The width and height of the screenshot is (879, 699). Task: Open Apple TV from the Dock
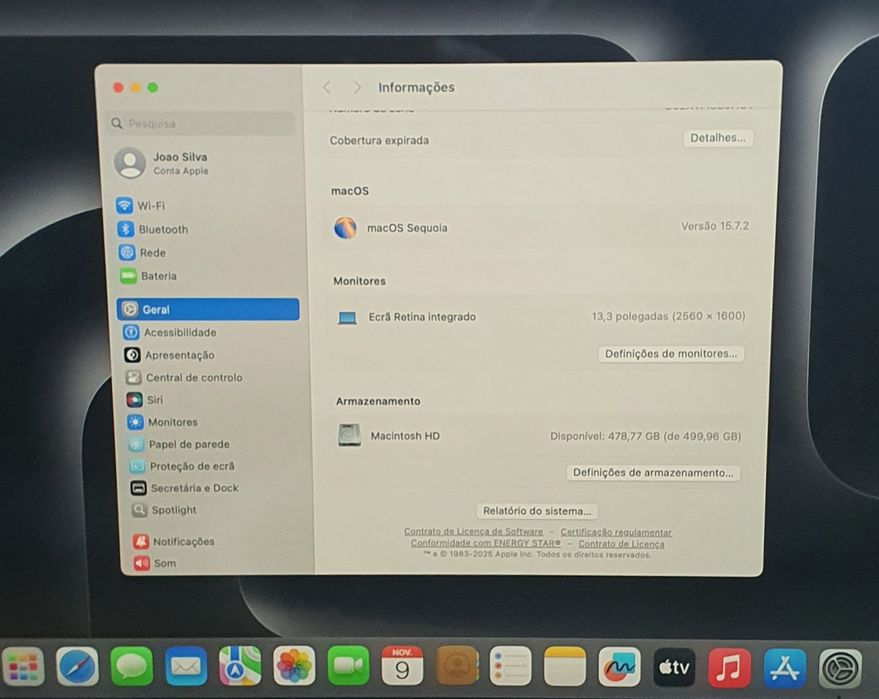pos(674,667)
